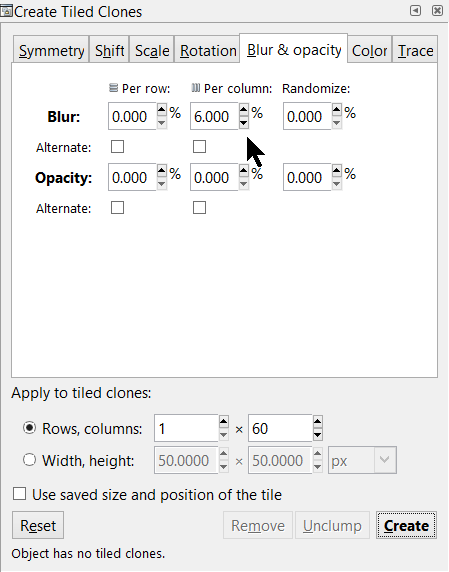Image resolution: width=449 pixels, height=572 pixels.
Task: Decrease Opacity per row down arrow
Action: (x=162, y=184)
